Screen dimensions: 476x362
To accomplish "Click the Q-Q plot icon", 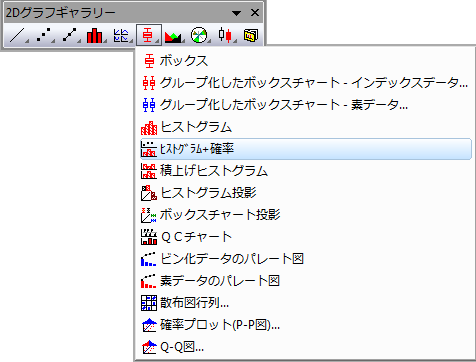I will pos(149,347).
